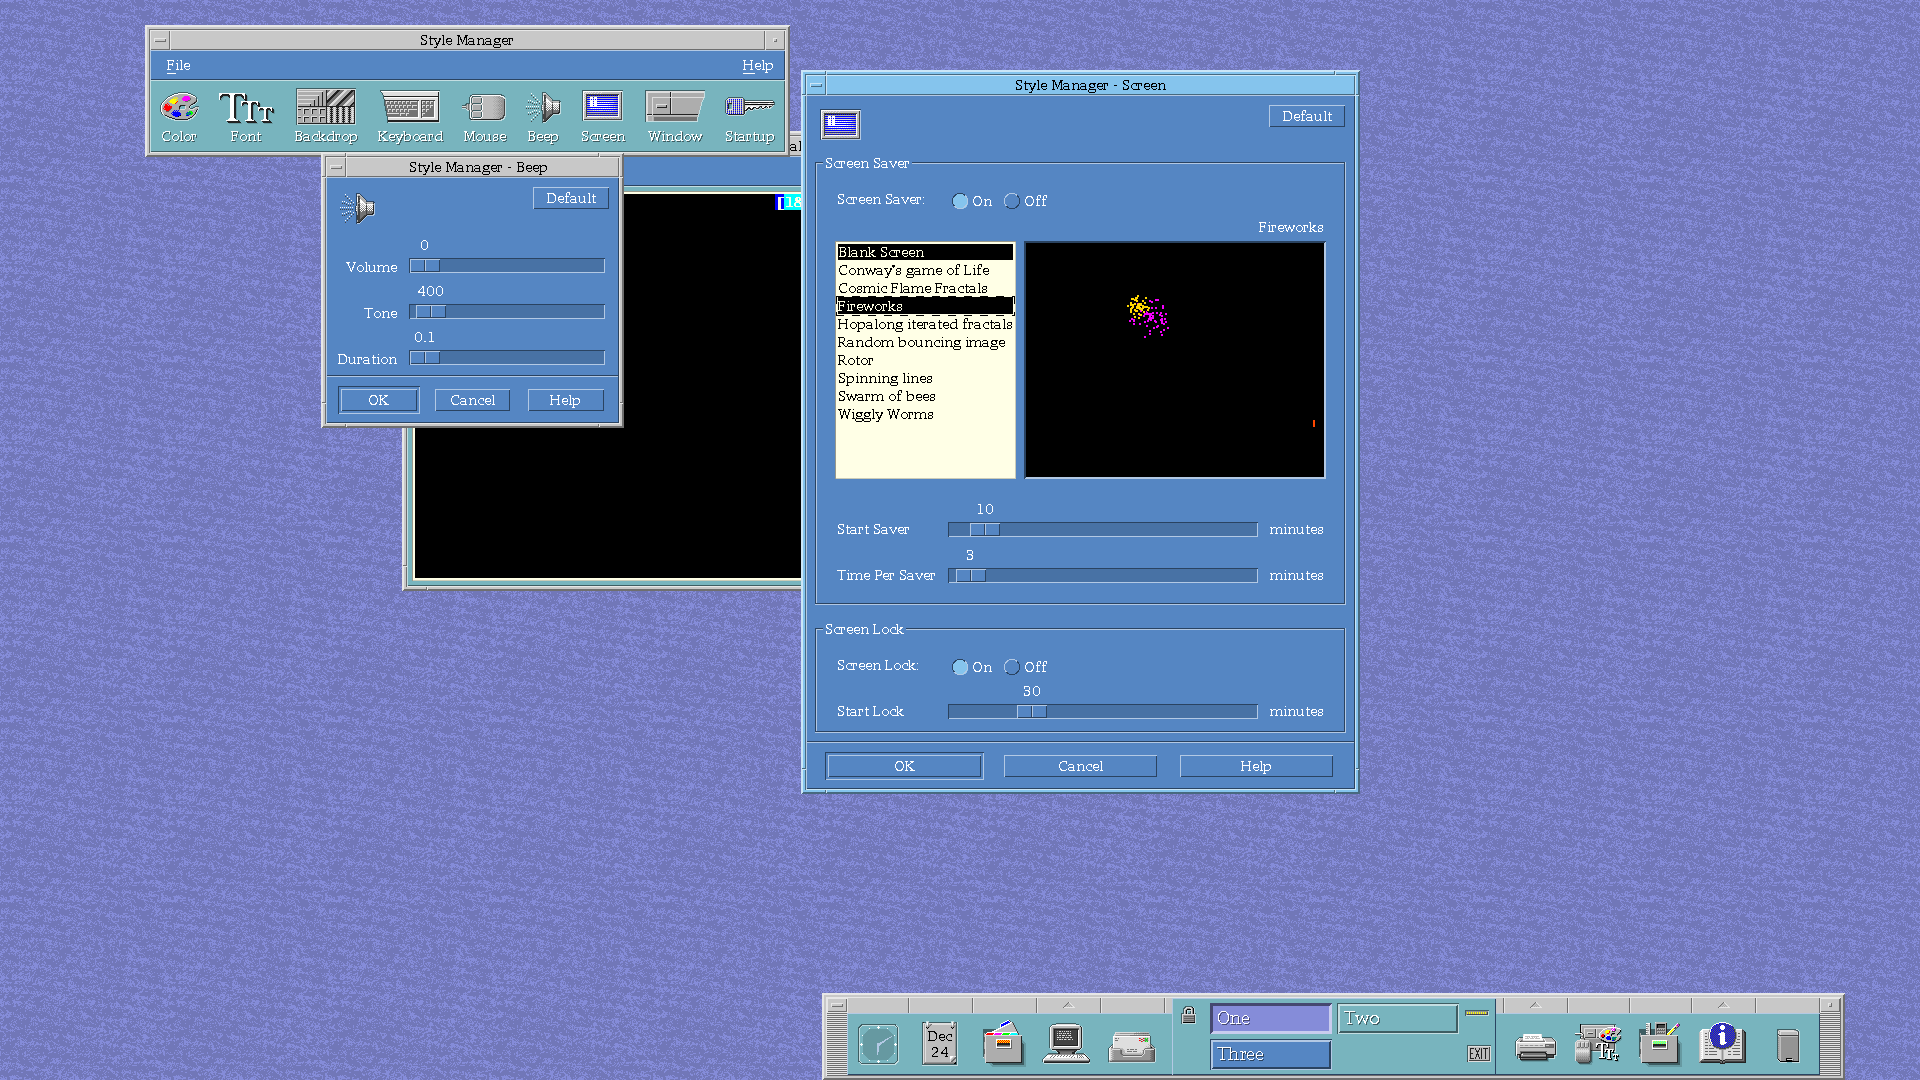Open Keyboard settings in Style Manager

click(x=410, y=117)
